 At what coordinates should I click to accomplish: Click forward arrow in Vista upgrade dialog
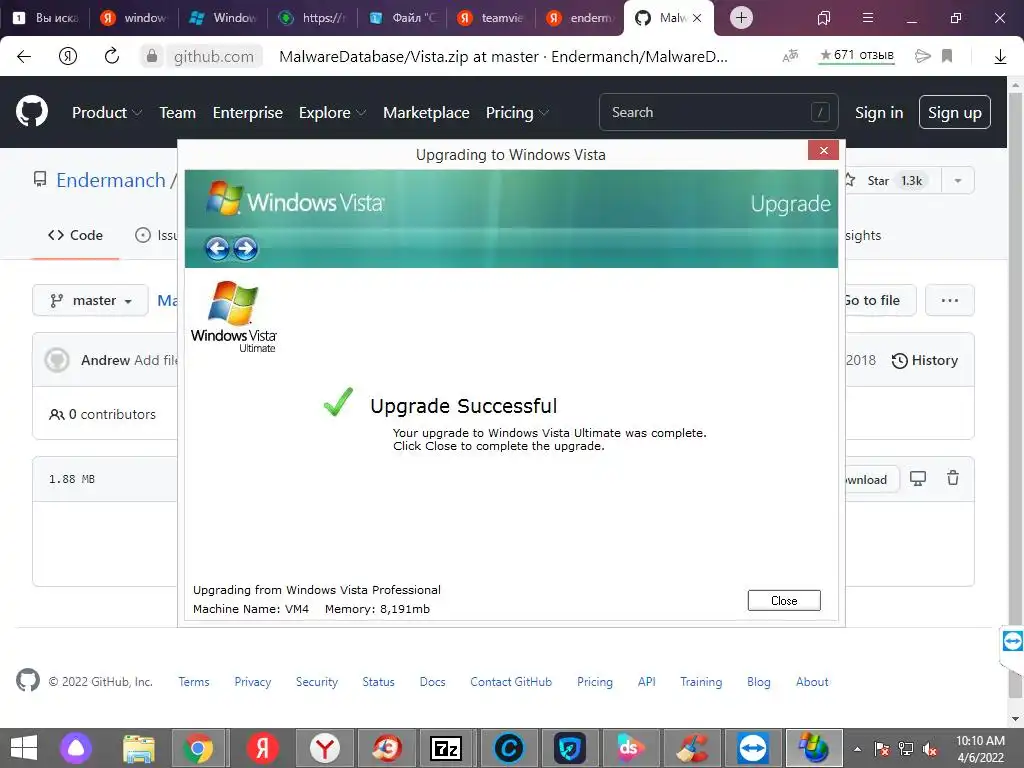246,248
